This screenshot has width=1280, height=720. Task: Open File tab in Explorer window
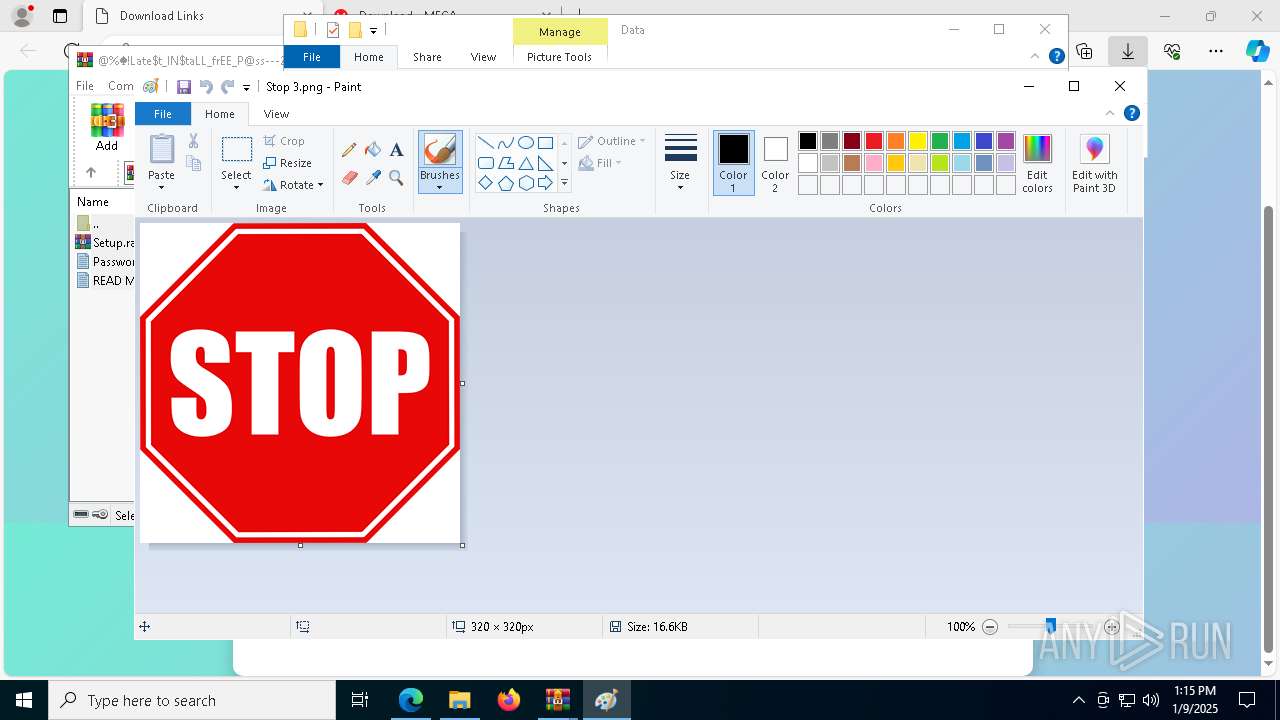312,57
